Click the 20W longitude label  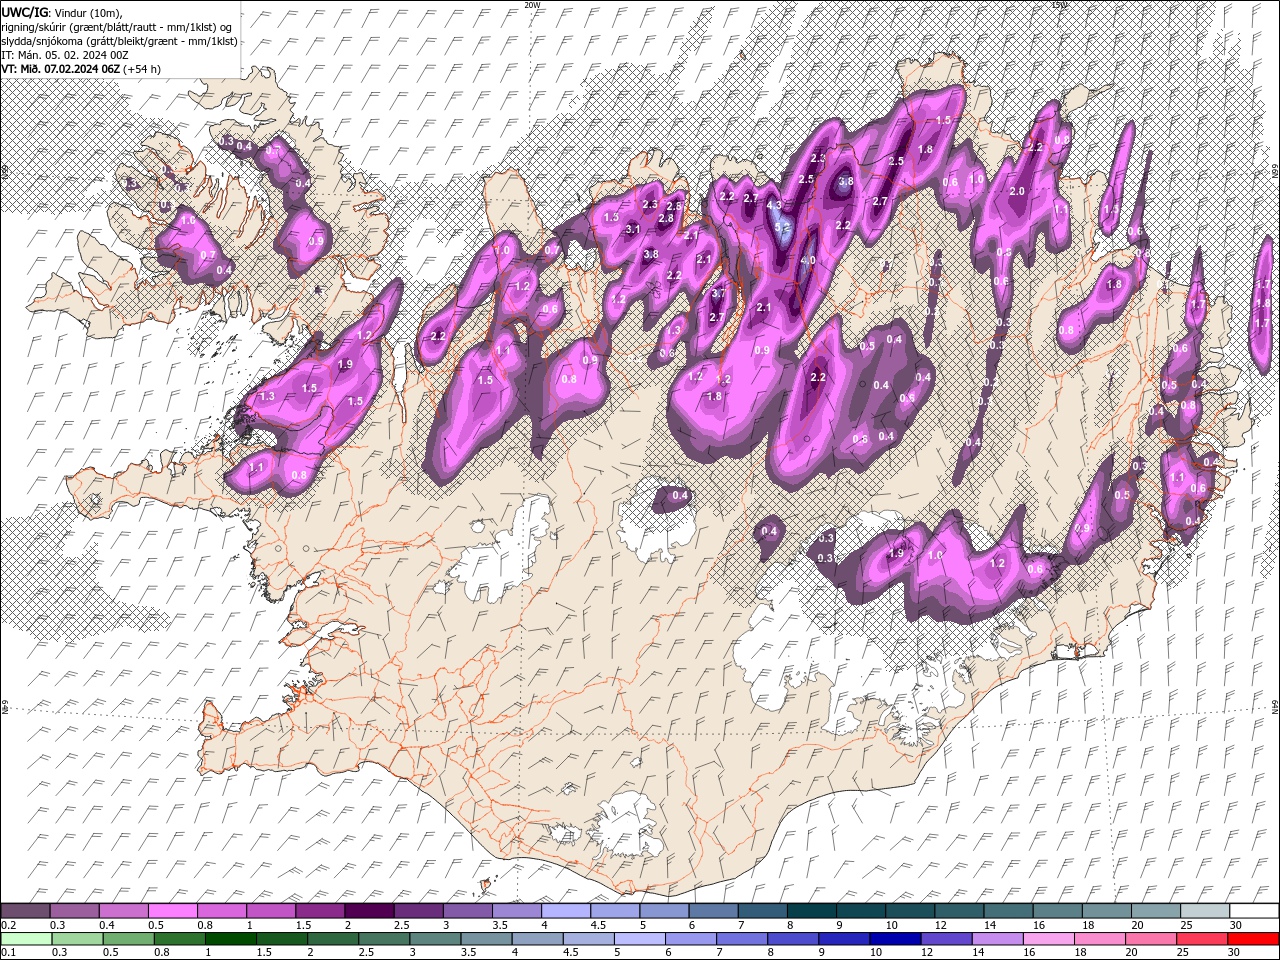tap(531, 5)
